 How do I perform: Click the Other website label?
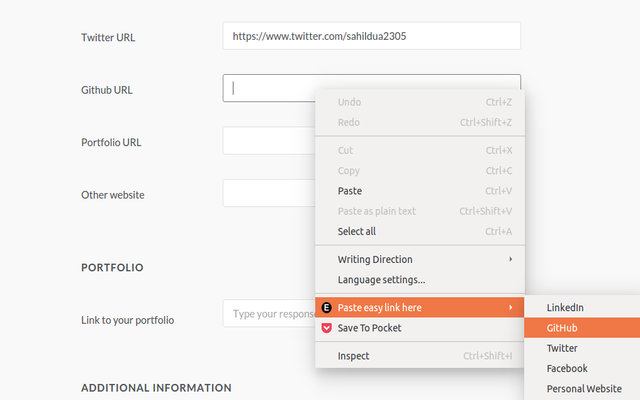pyautogui.click(x=113, y=195)
